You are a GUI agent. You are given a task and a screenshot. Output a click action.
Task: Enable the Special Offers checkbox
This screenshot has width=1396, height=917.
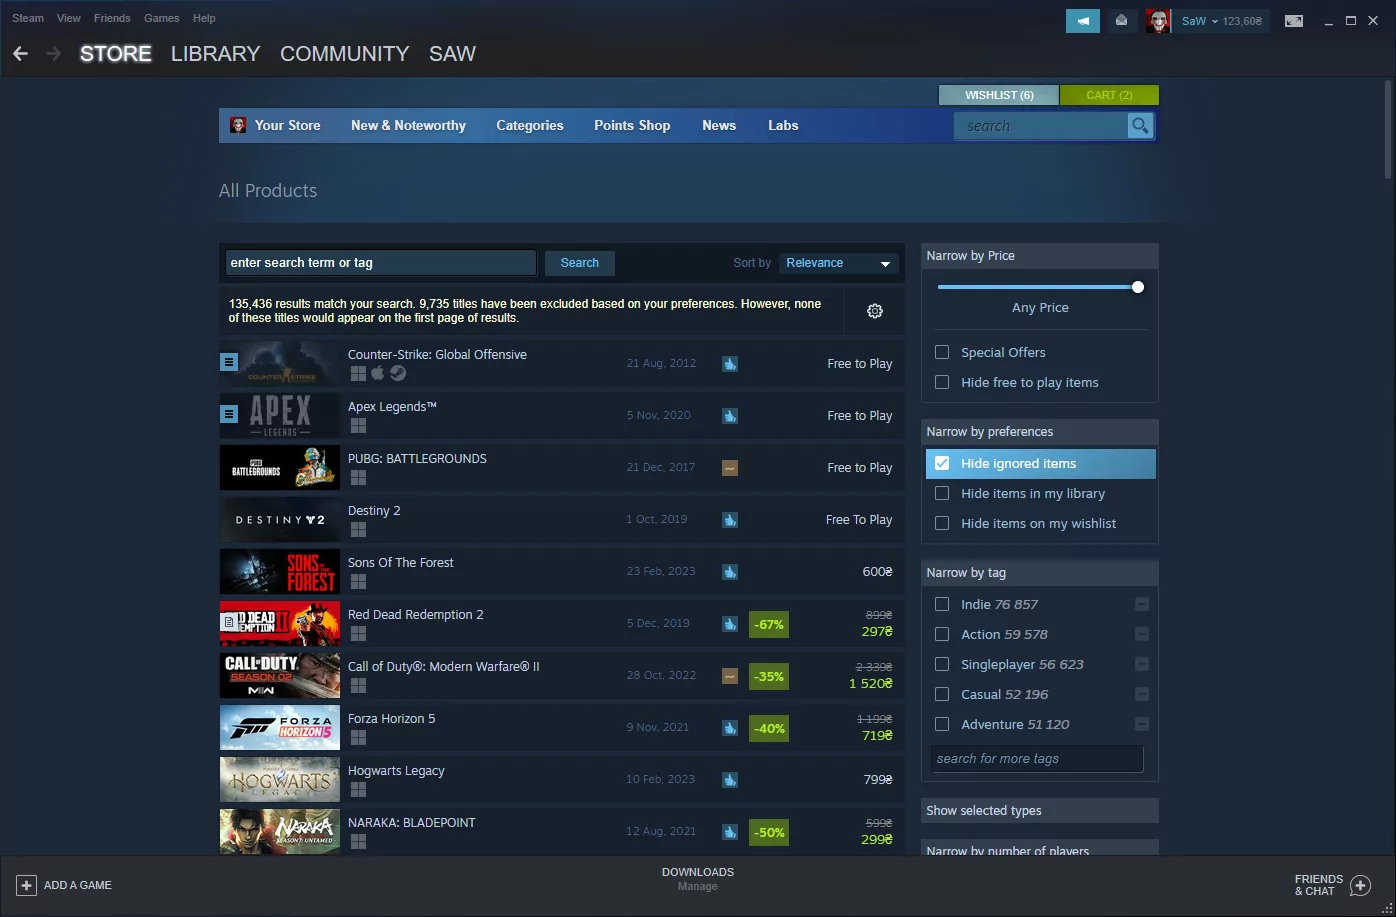click(942, 352)
